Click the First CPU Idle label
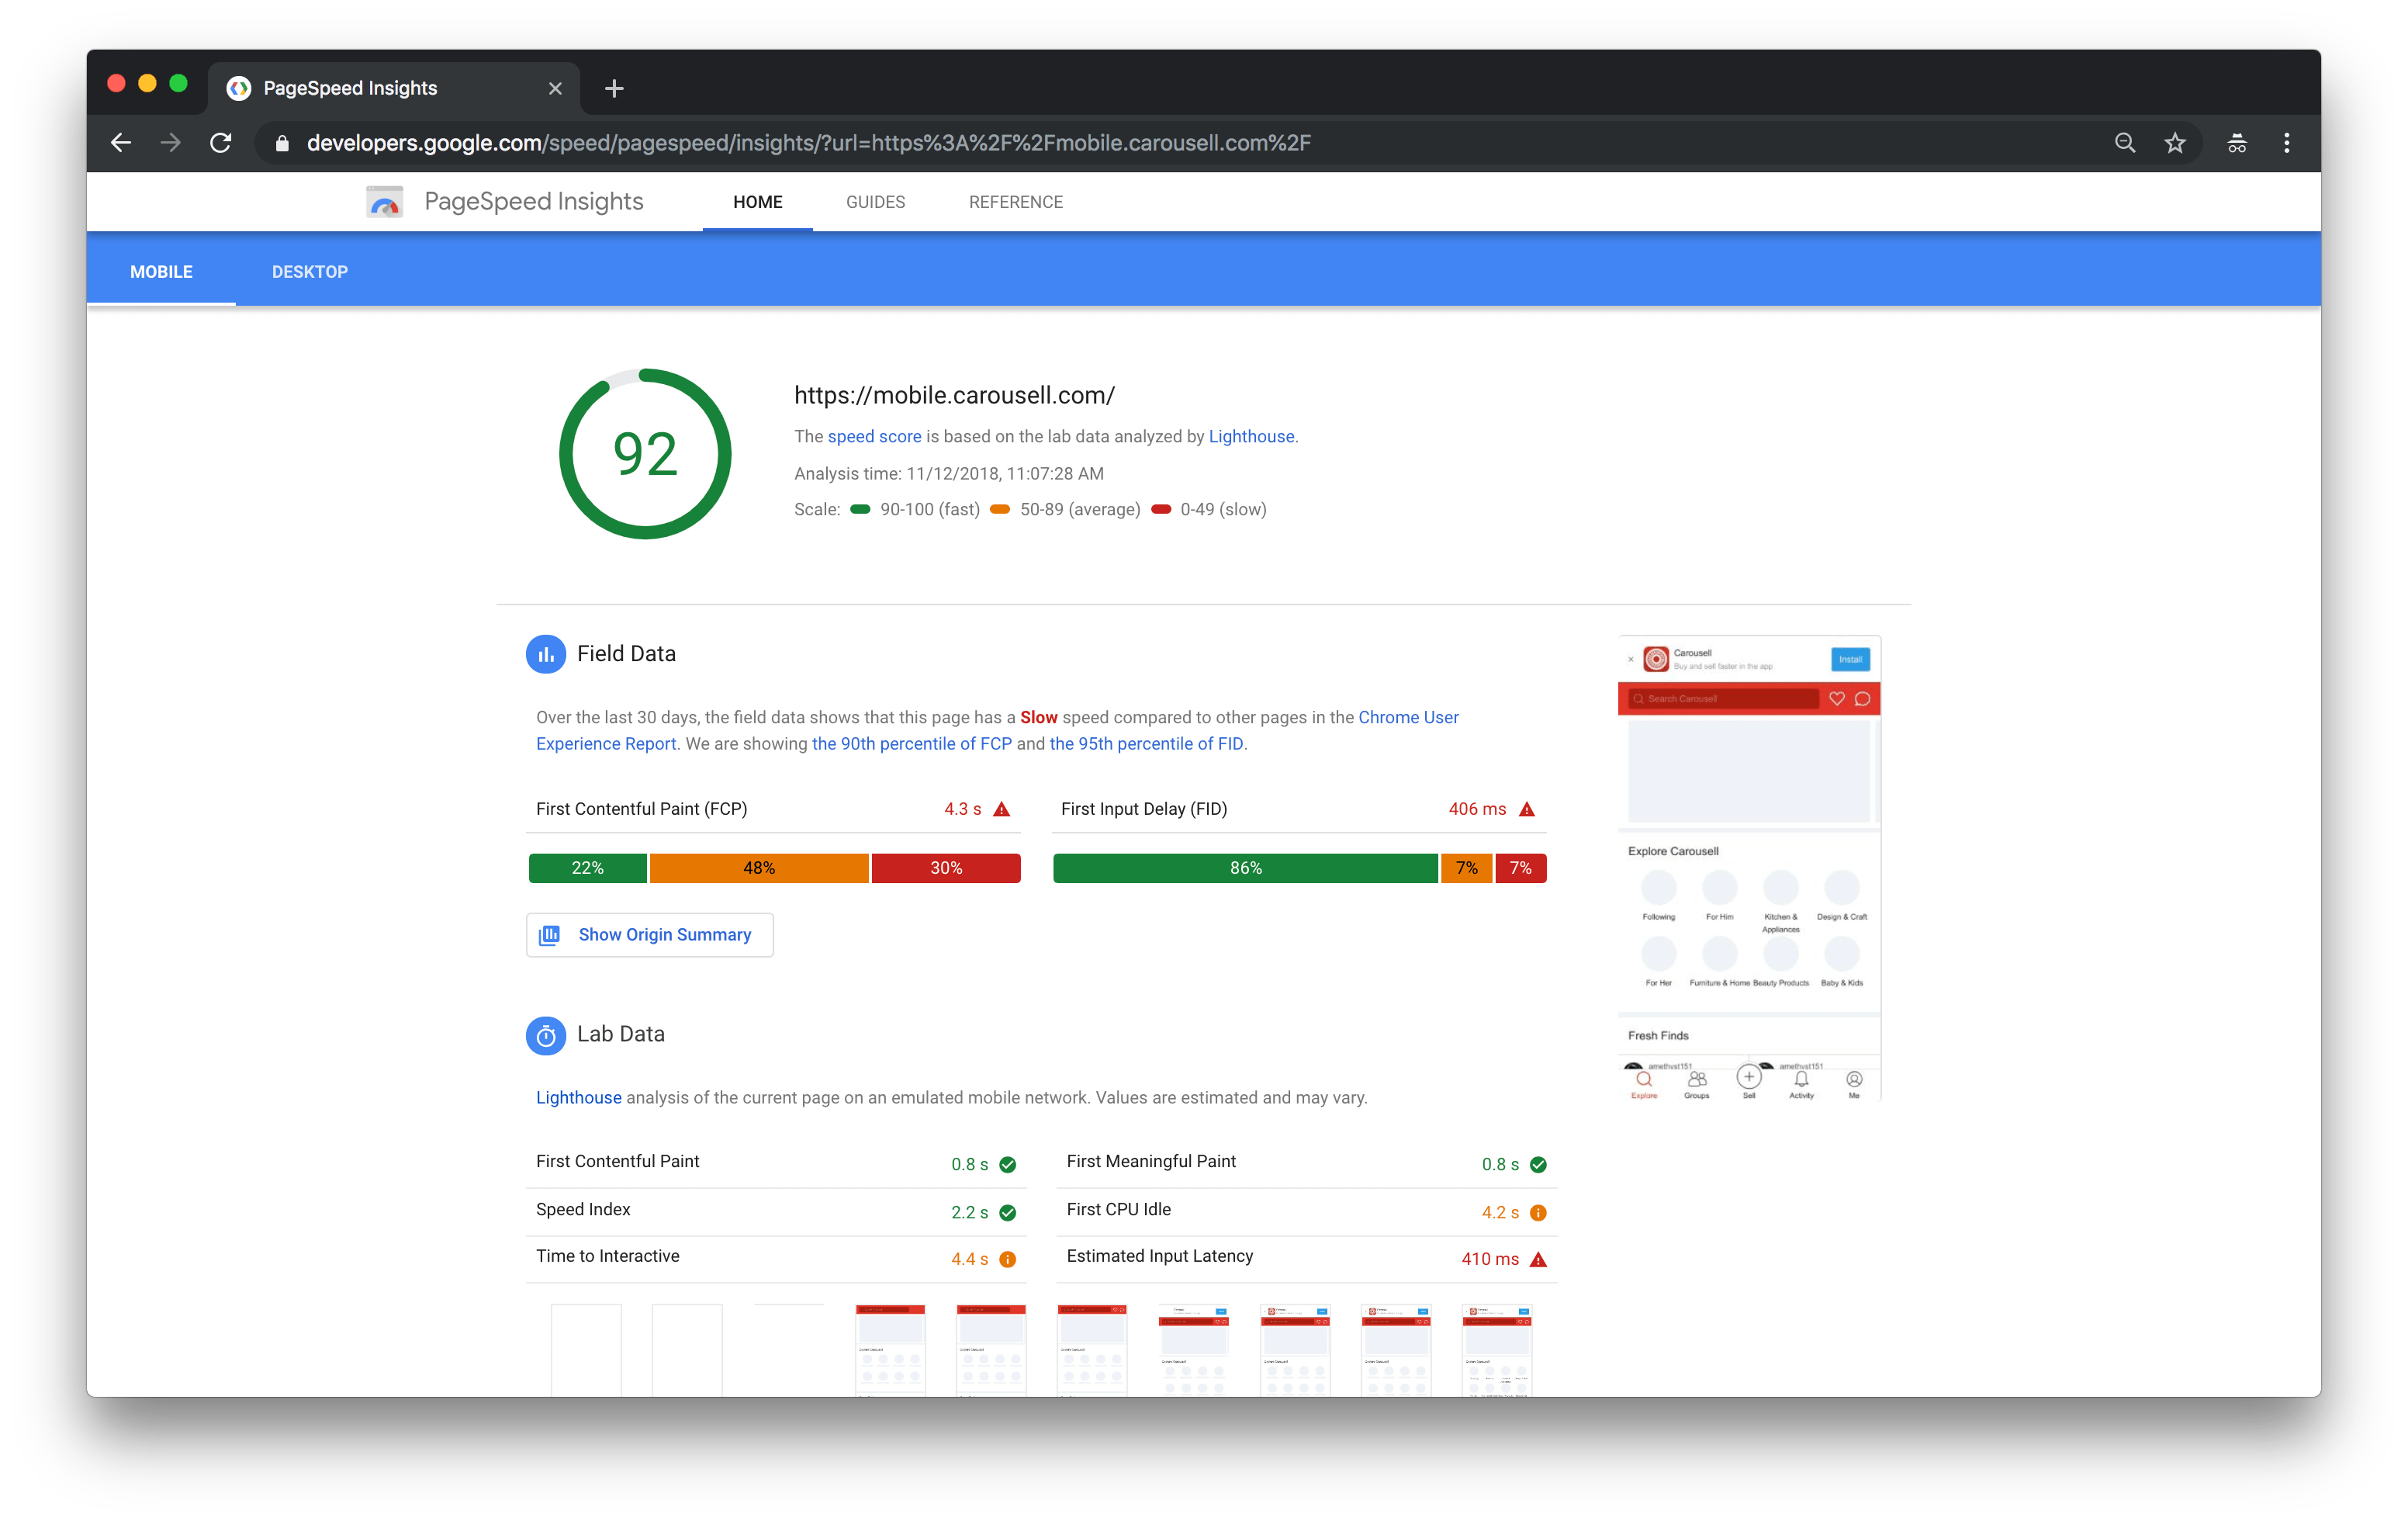The width and height of the screenshot is (2408, 1521). point(1119,1209)
